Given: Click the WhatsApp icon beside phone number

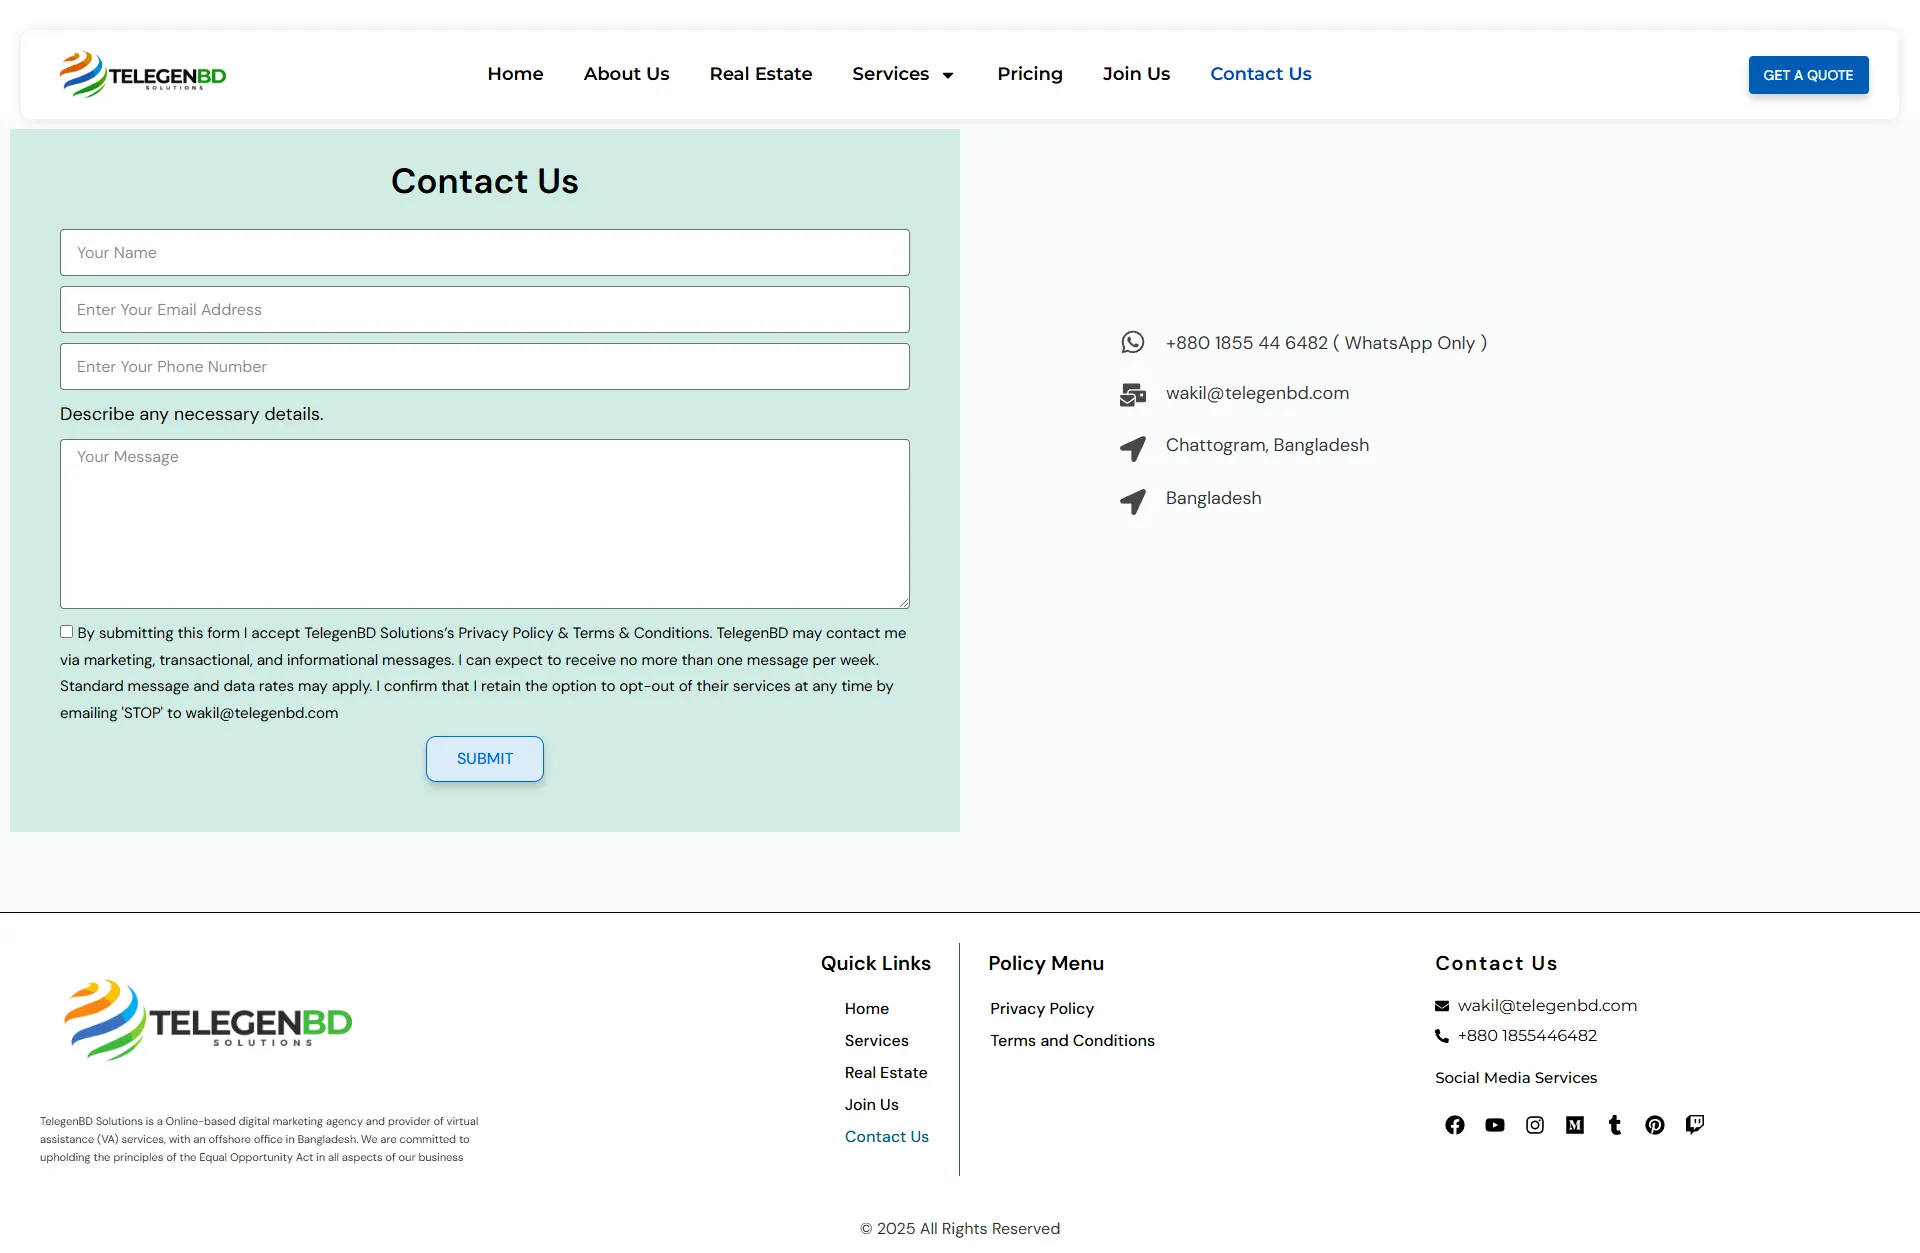Looking at the screenshot, I should pyautogui.click(x=1132, y=343).
